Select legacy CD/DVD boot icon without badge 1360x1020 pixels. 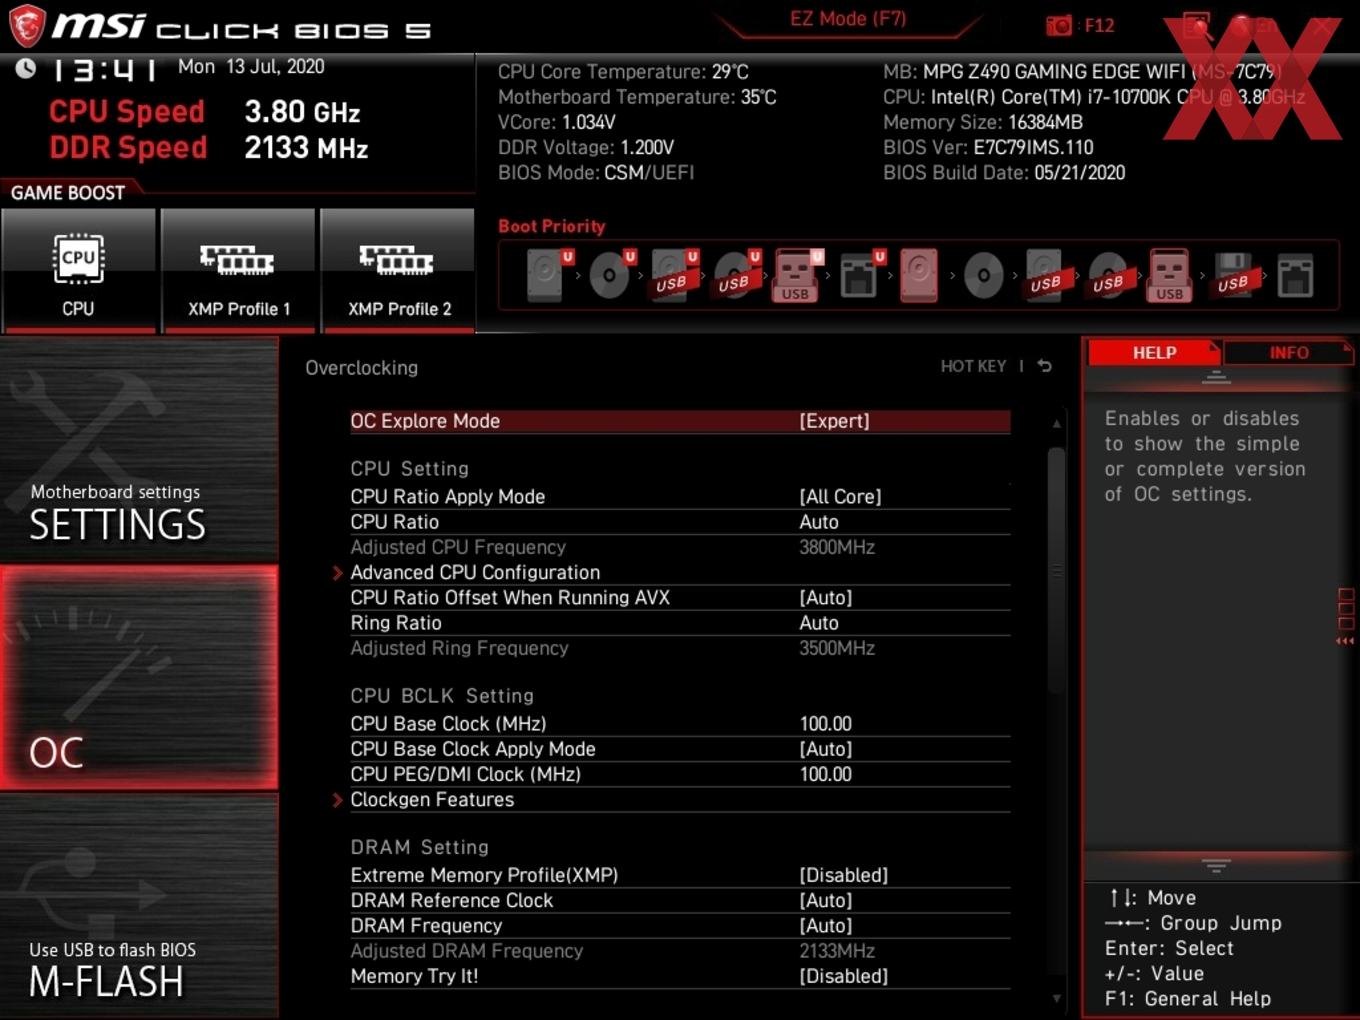(x=984, y=275)
